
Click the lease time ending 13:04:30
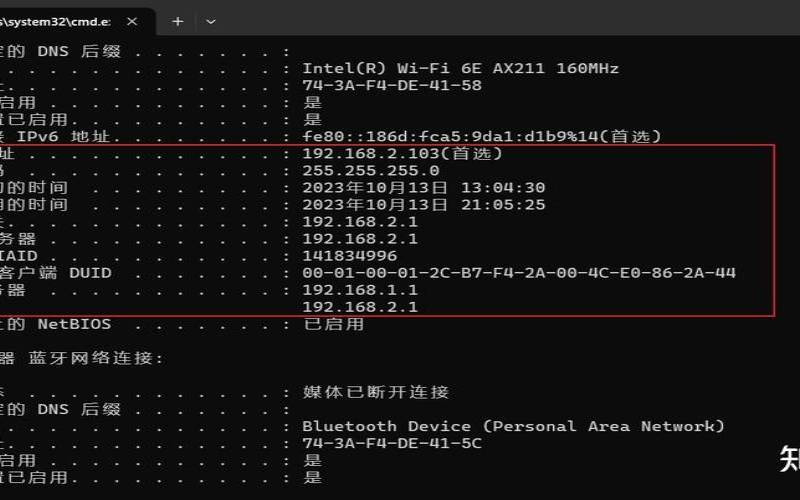point(424,187)
